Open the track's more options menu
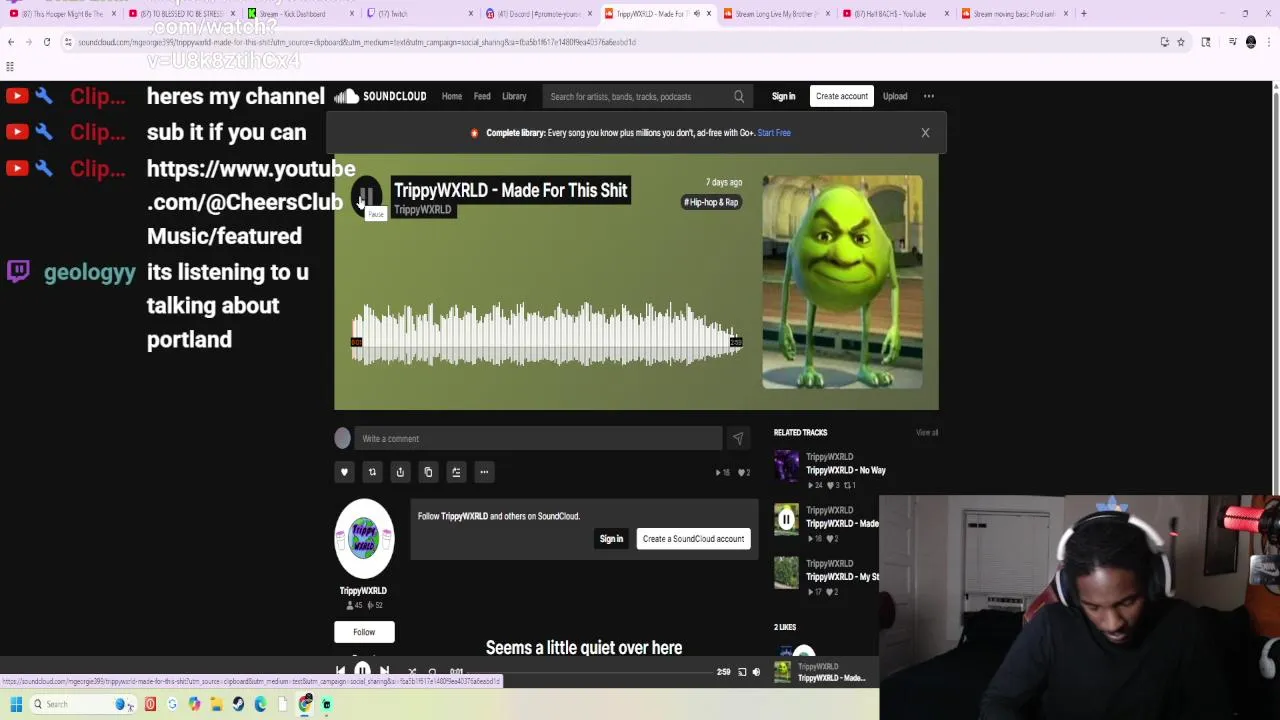This screenshot has height=720, width=1280. pos(484,472)
